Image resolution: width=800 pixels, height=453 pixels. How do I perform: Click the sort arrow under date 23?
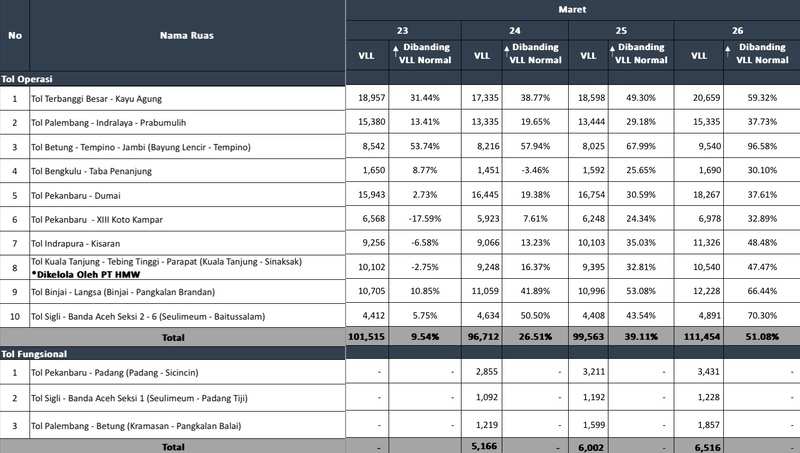[396, 48]
